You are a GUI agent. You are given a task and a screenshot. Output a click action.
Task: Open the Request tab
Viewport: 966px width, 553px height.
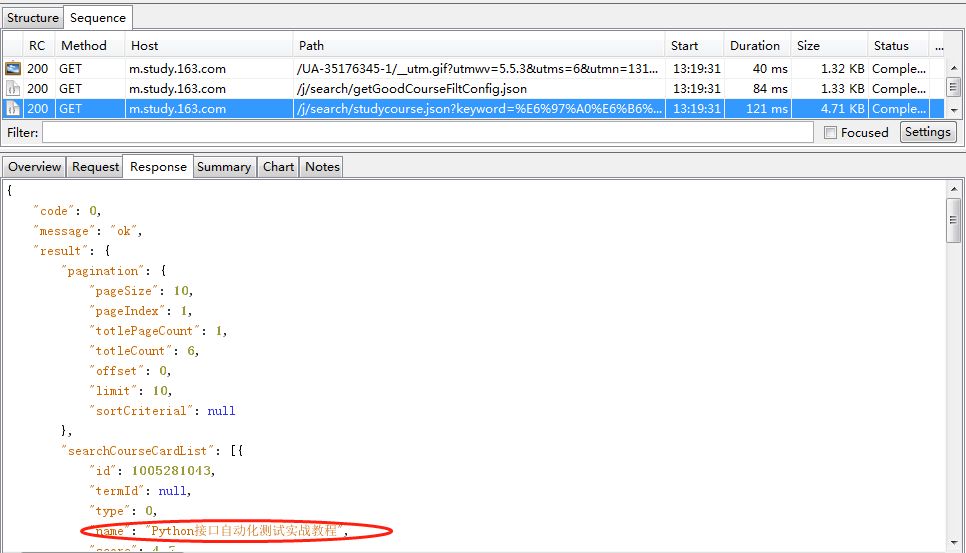tap(95, 167)
